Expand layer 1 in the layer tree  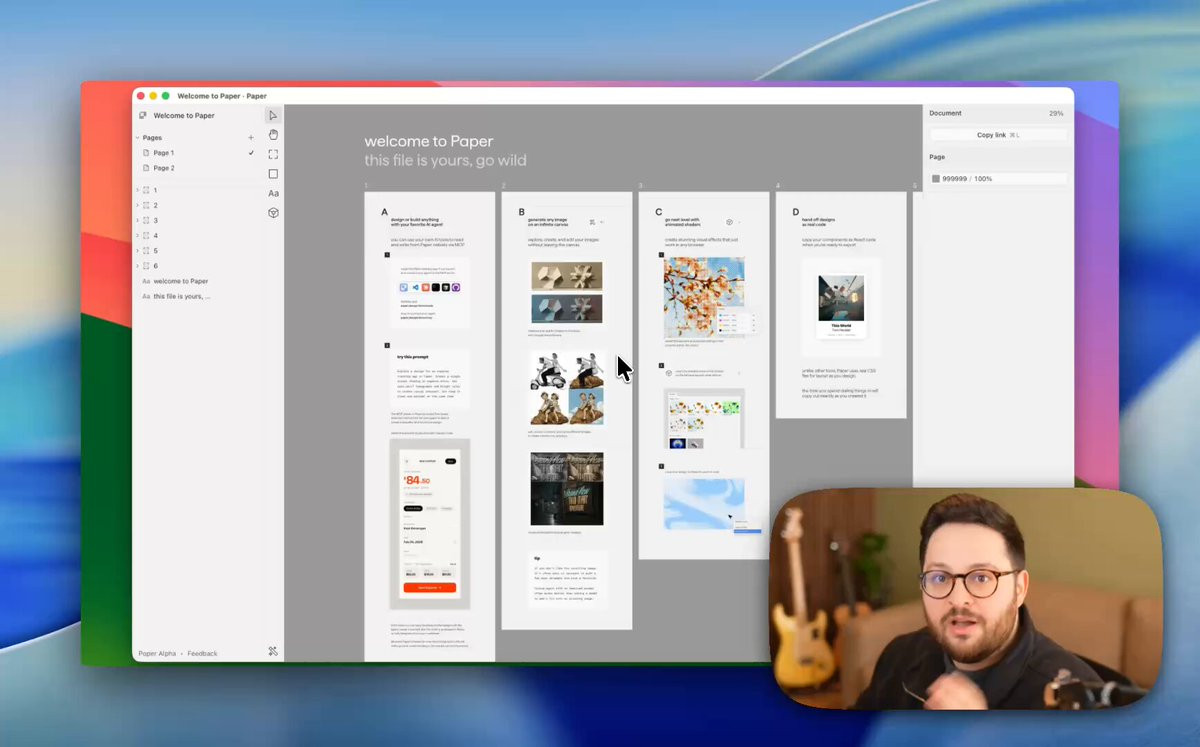coord(137,190)
